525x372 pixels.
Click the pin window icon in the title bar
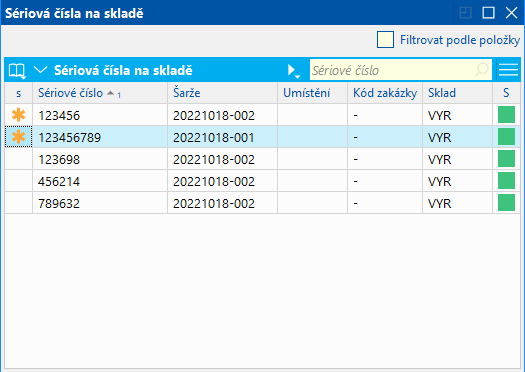pyautogui.click(x=465, y=13)
